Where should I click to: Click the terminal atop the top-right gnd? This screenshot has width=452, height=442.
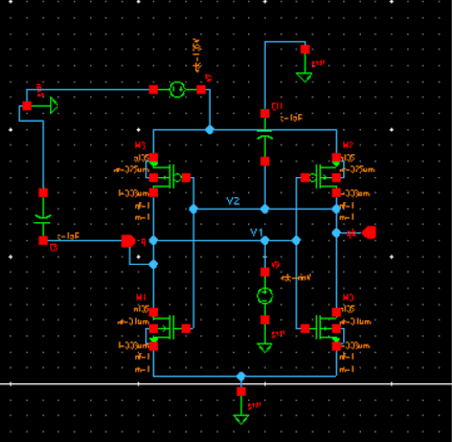coord(305,49)
